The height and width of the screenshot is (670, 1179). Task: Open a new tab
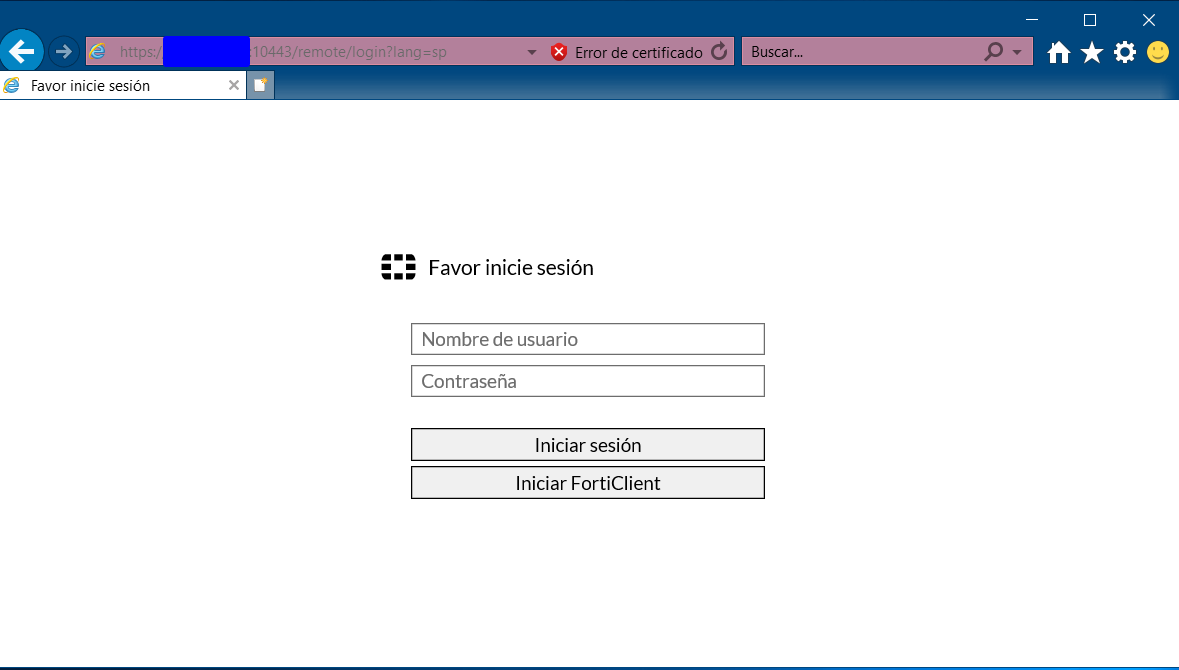pyautogui.click(x=260, y=85)
